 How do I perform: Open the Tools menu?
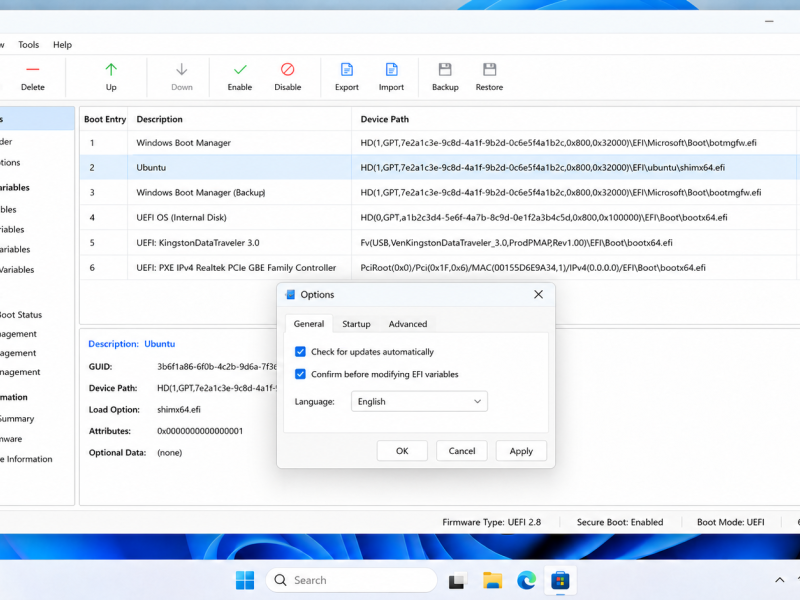click(29, 44)
